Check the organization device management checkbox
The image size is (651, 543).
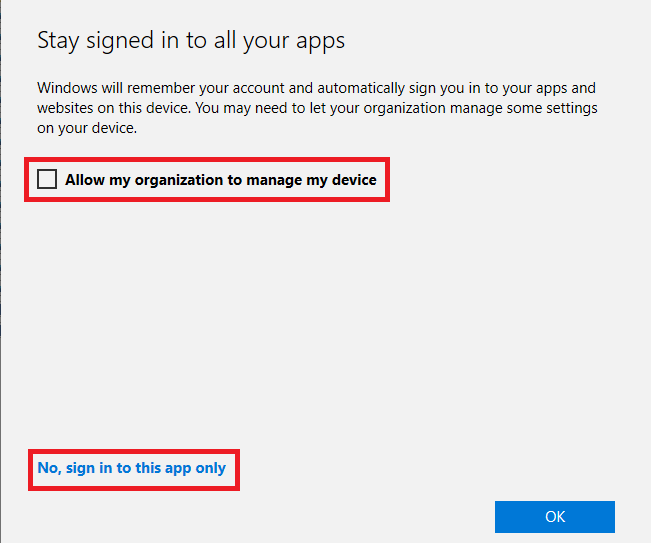coord(47,179)
